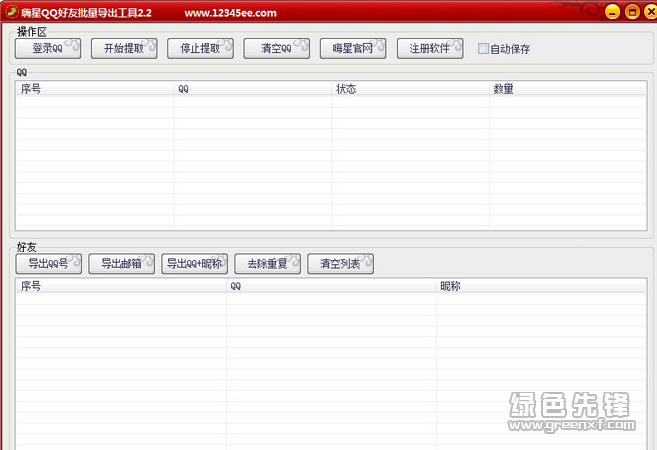657x450 pixels.
Task: Minimize the window with yellow minus button
Action: coord(612,12)
